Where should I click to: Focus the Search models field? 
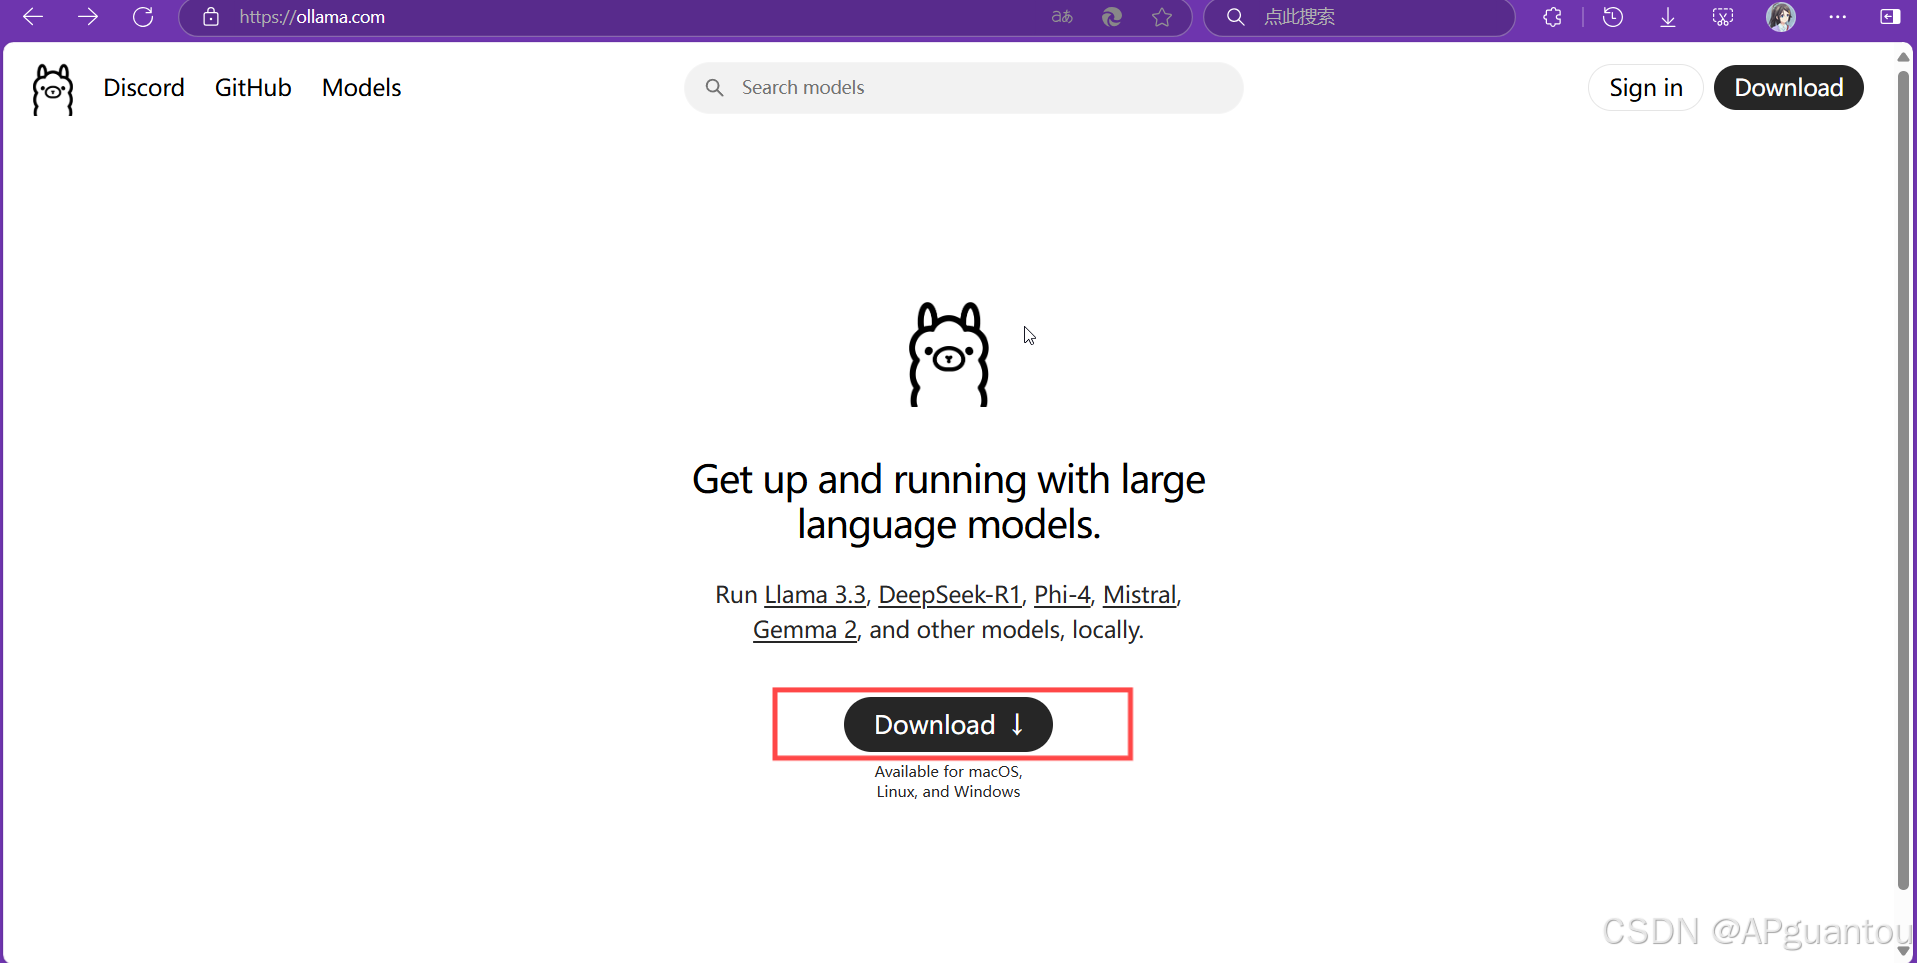pos(964,88)
